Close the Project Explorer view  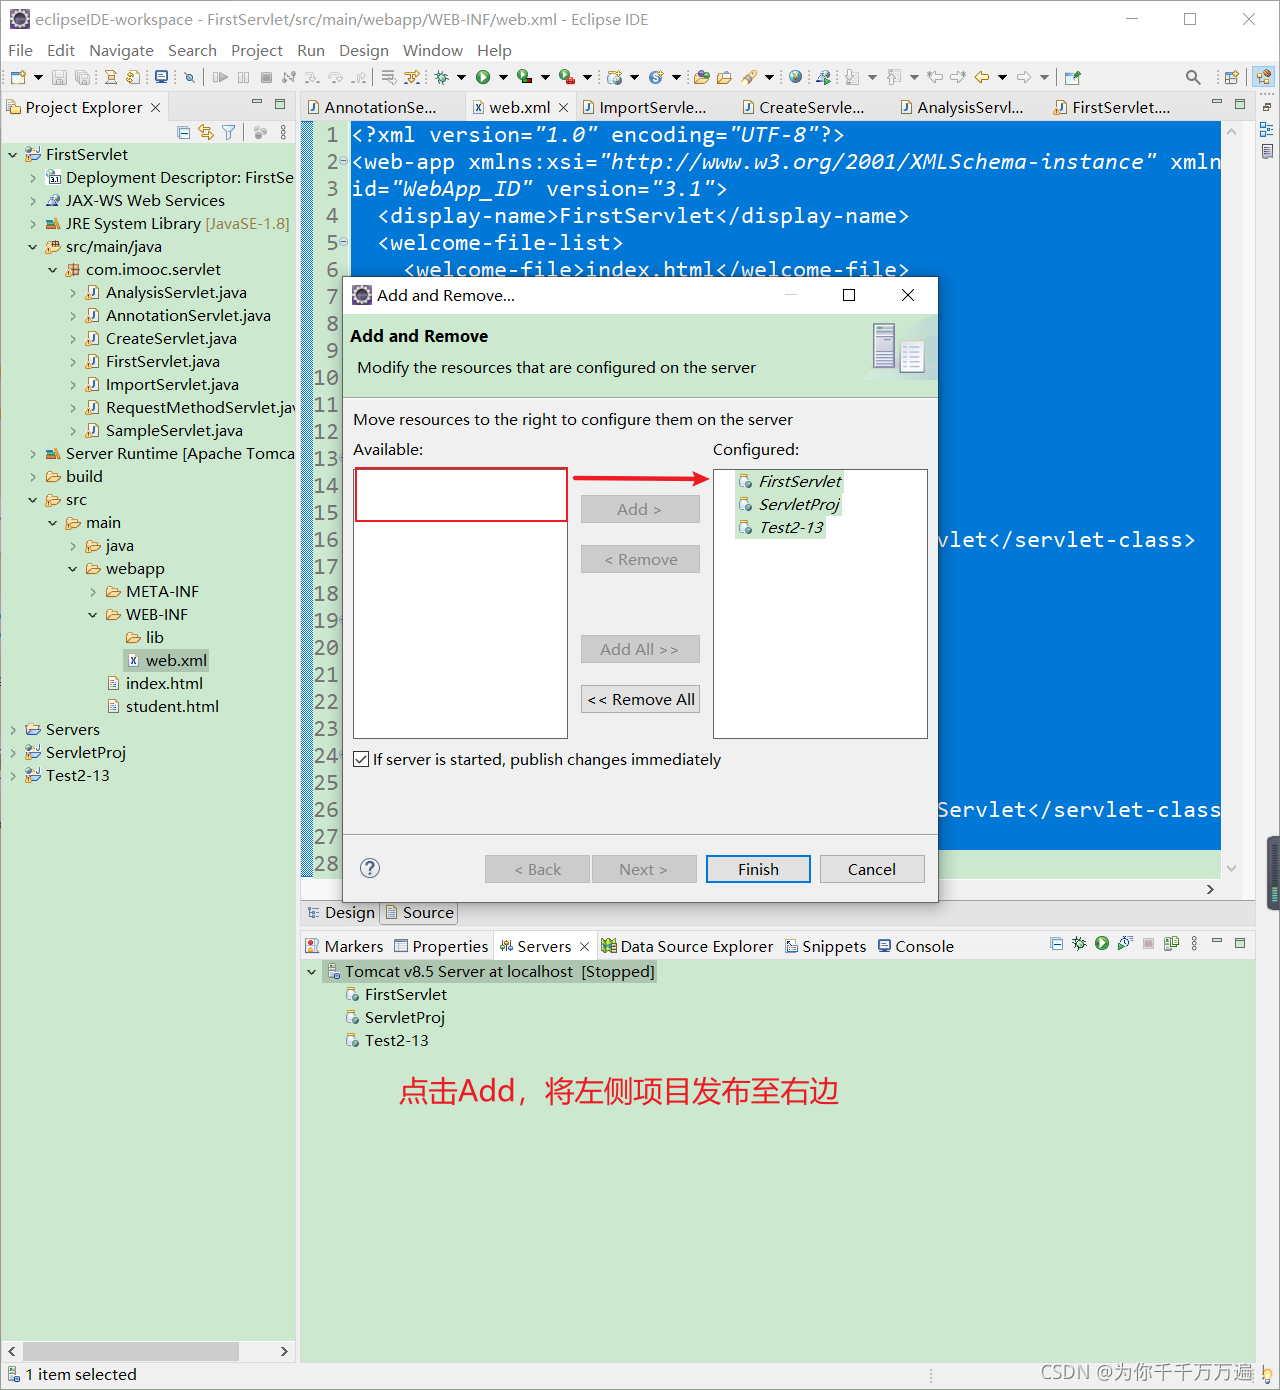click(x=155, y=108)
